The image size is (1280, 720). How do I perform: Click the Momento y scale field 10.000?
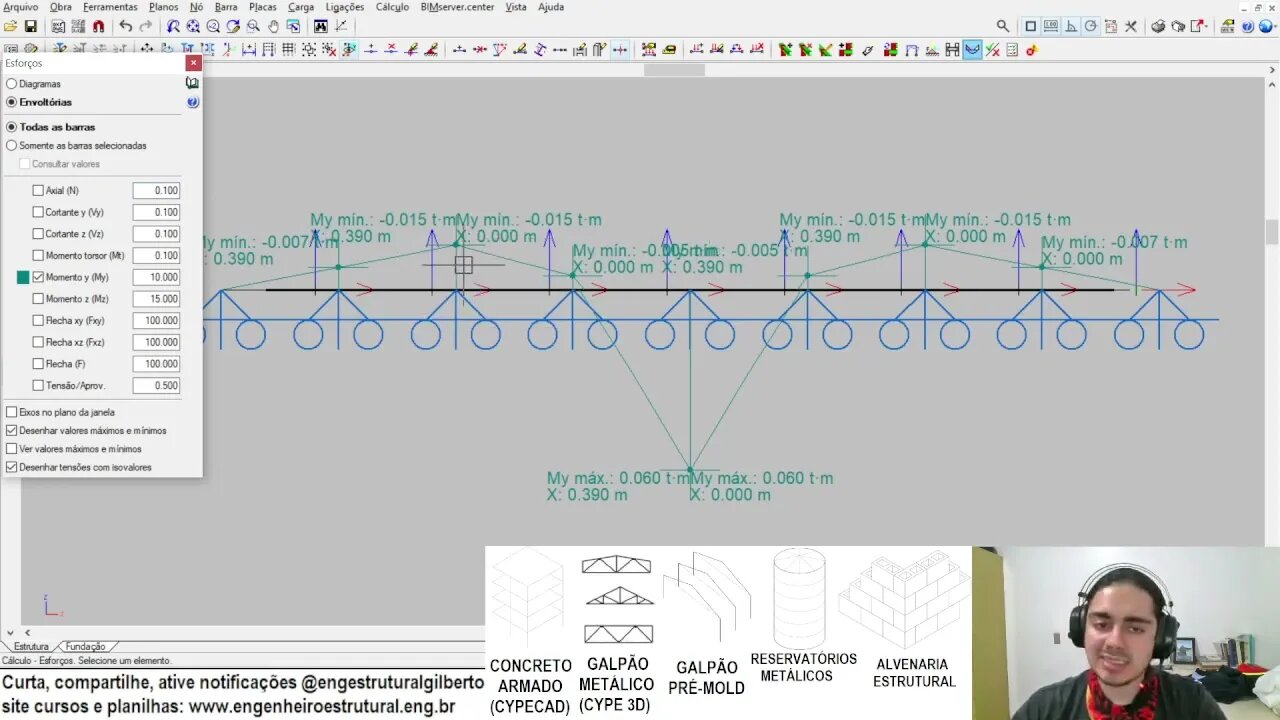click(x=156, y=277)
